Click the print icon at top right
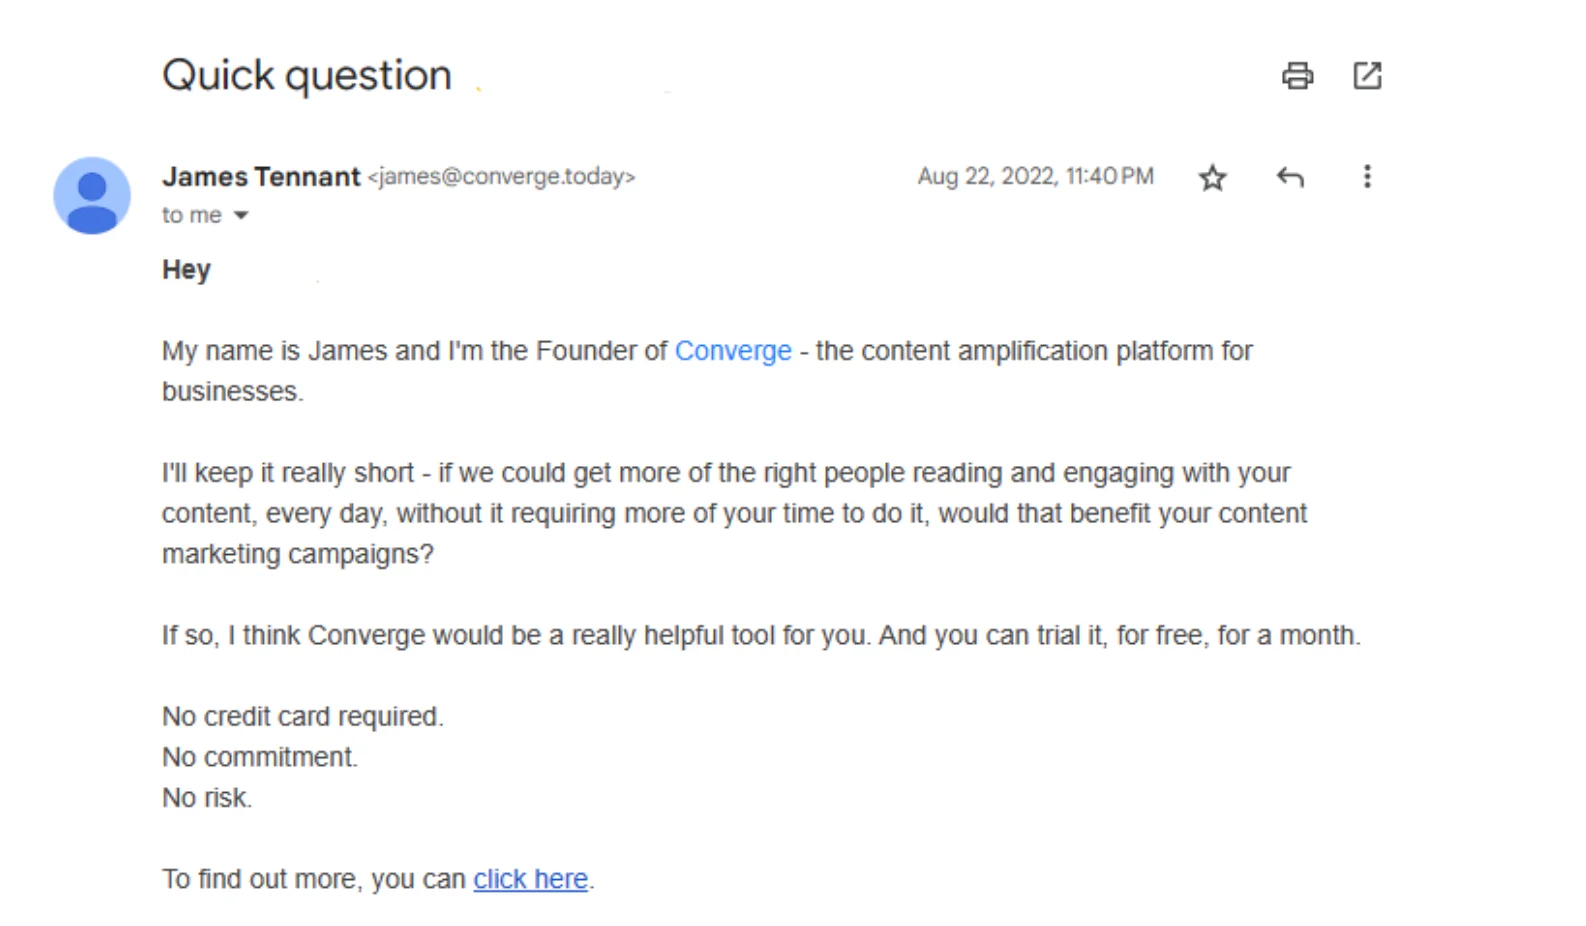Screen dimensions: 1586x926 (1297, 74)
